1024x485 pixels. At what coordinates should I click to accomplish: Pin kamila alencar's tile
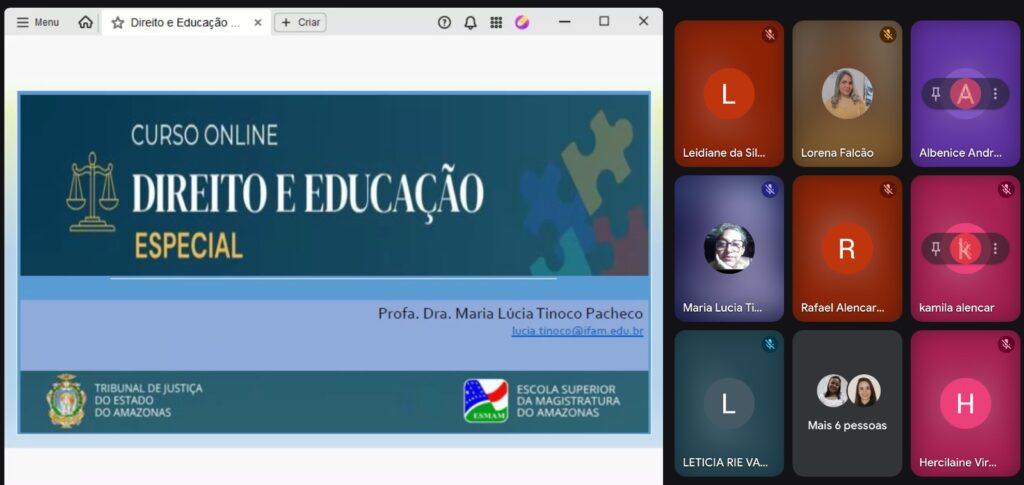coord(936,249)
